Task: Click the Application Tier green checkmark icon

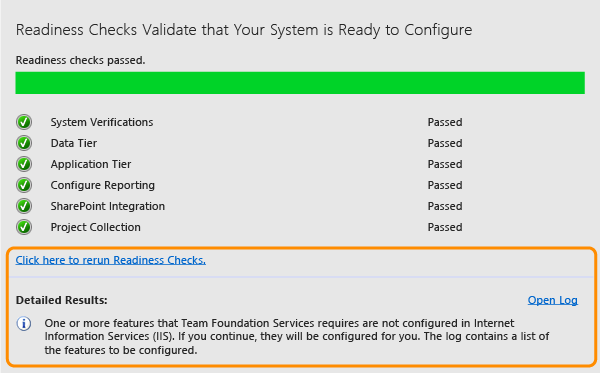Action: point(24,164)
